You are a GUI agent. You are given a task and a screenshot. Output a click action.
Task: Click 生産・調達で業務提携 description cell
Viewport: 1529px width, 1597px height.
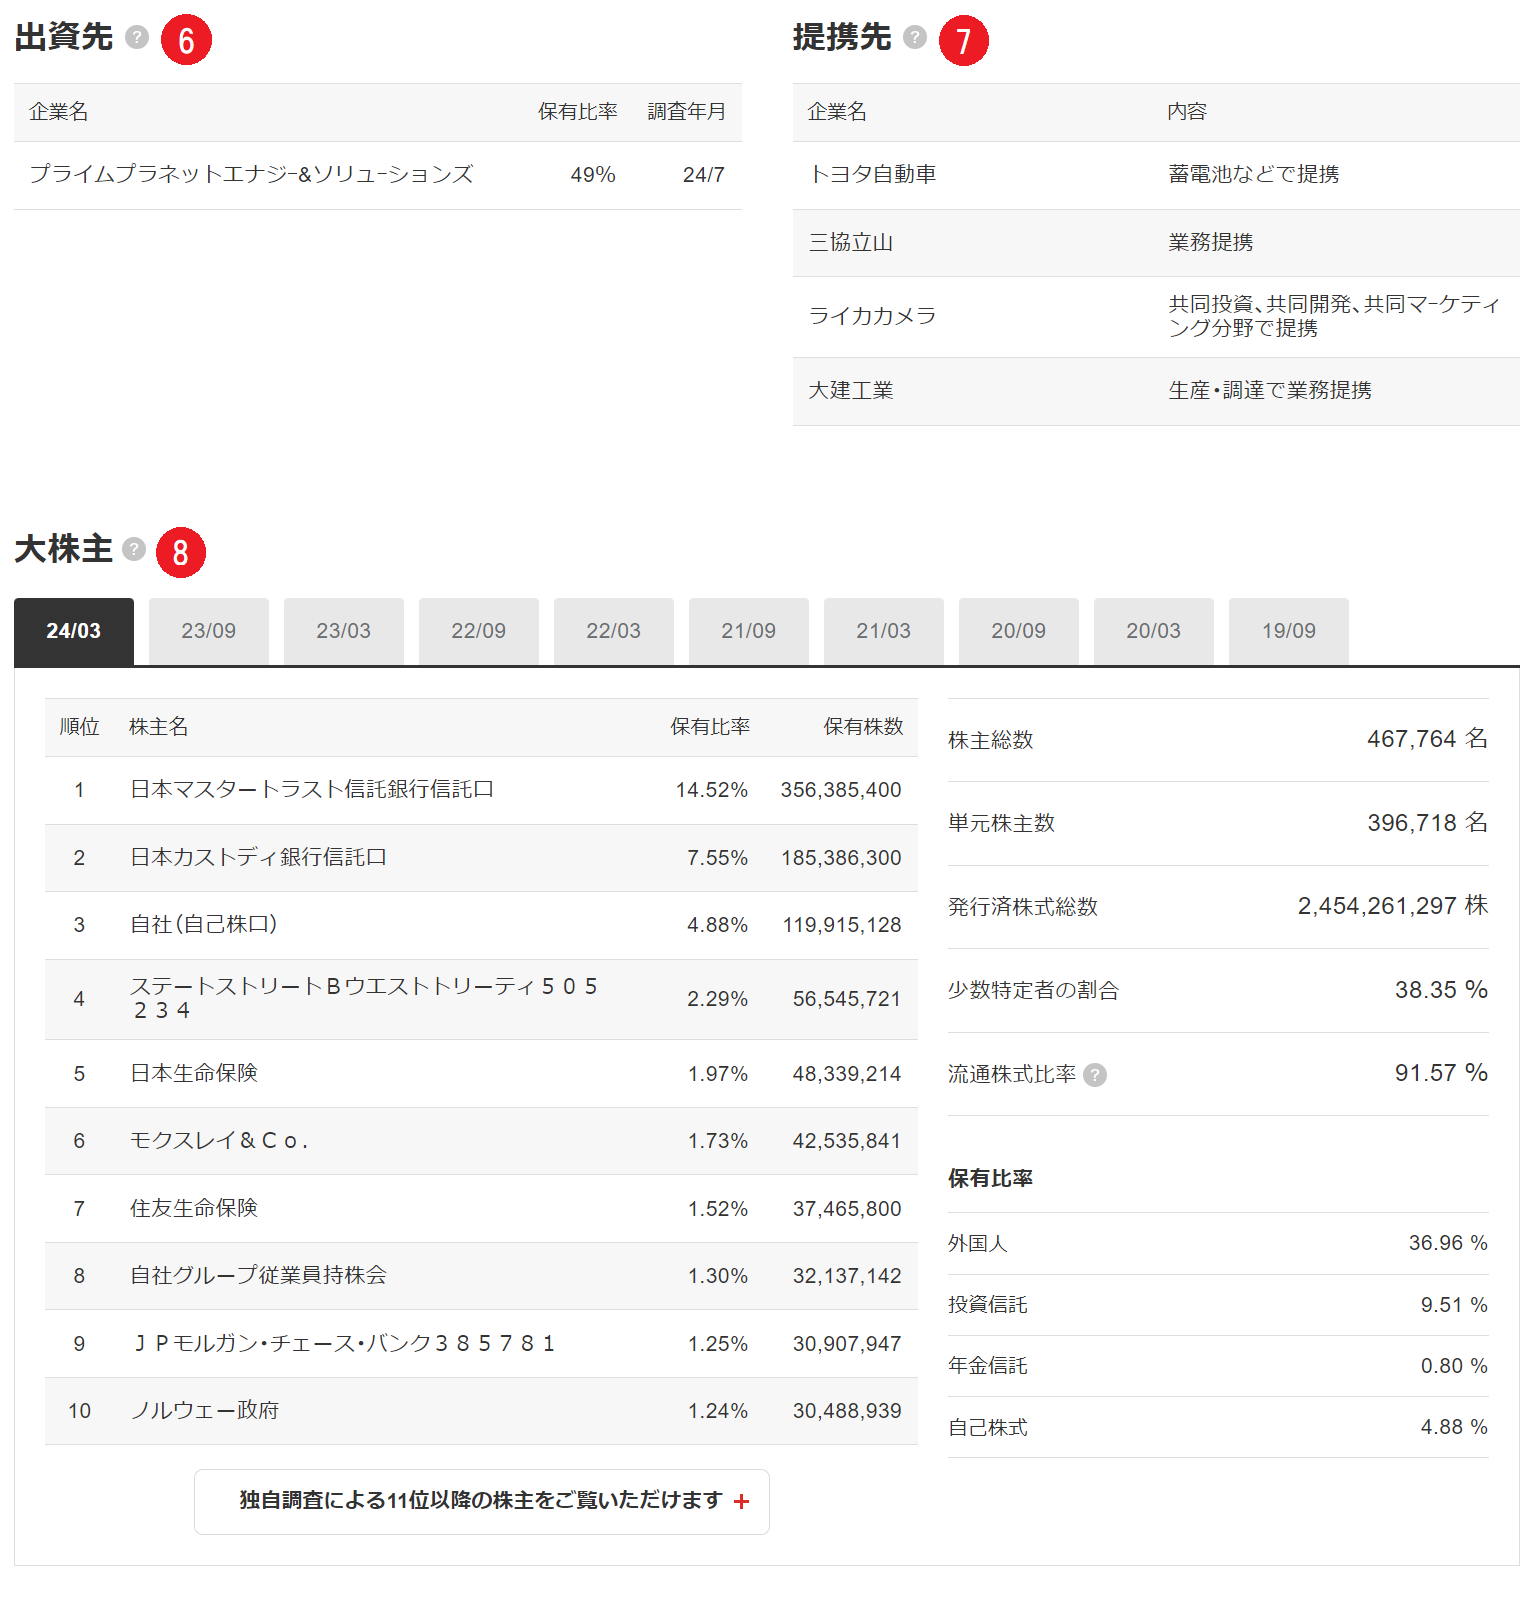pos(1270,390)
